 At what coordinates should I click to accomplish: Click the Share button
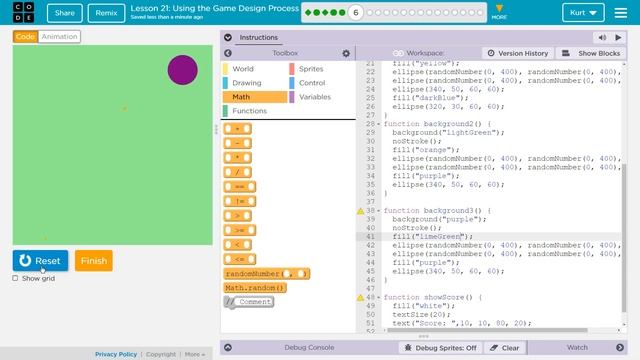tap(64, 13)
